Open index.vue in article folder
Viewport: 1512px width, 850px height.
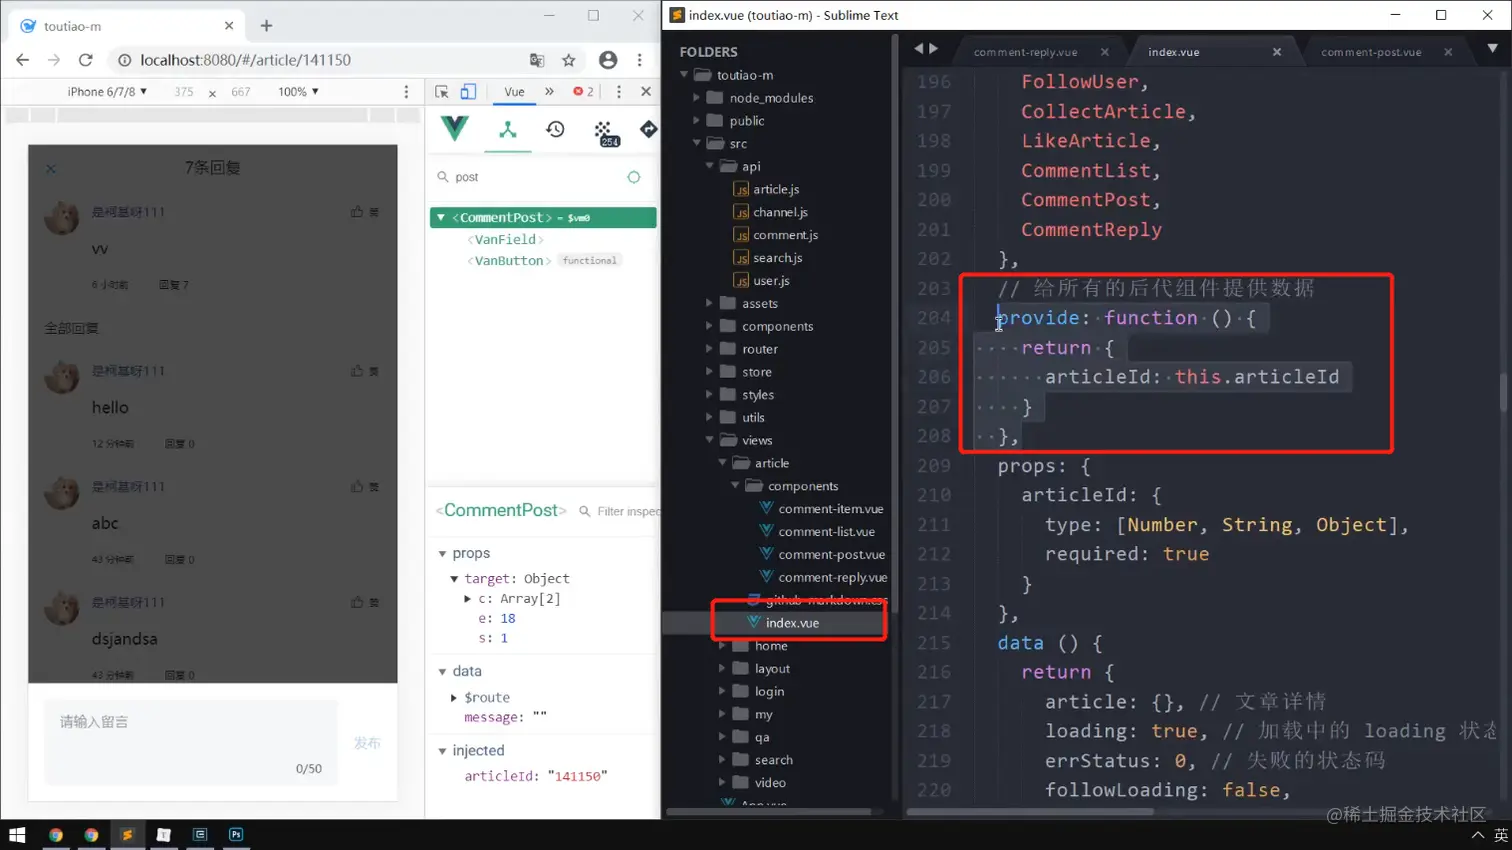[x=792, y=623]
